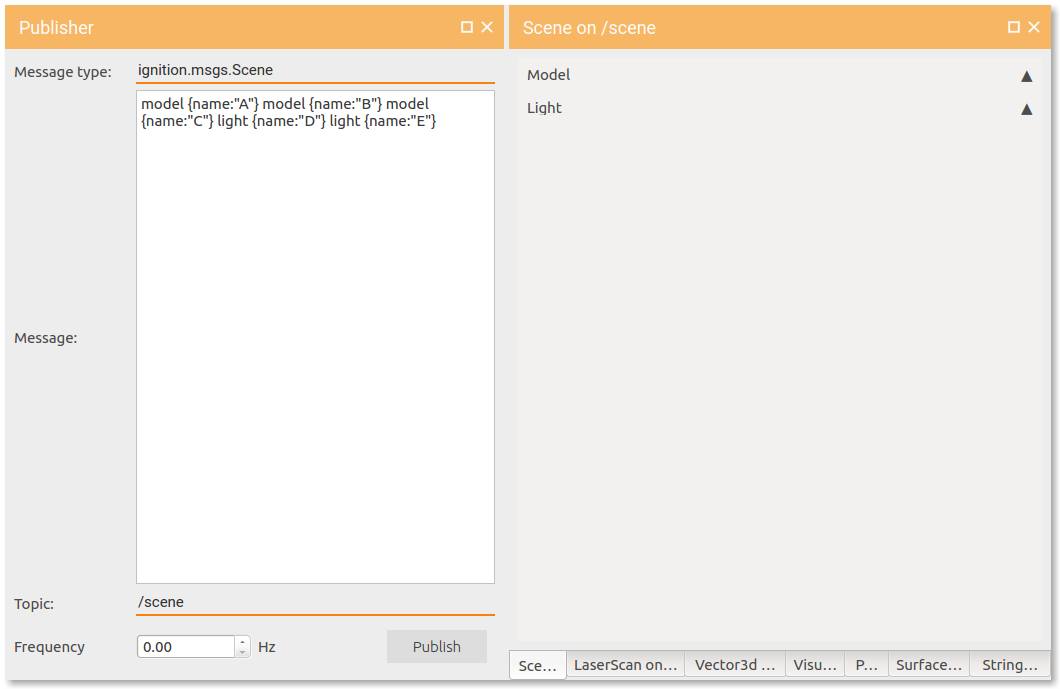Click the Message type input field
This screenshot has height=689, width=1060.
point(315,70)
